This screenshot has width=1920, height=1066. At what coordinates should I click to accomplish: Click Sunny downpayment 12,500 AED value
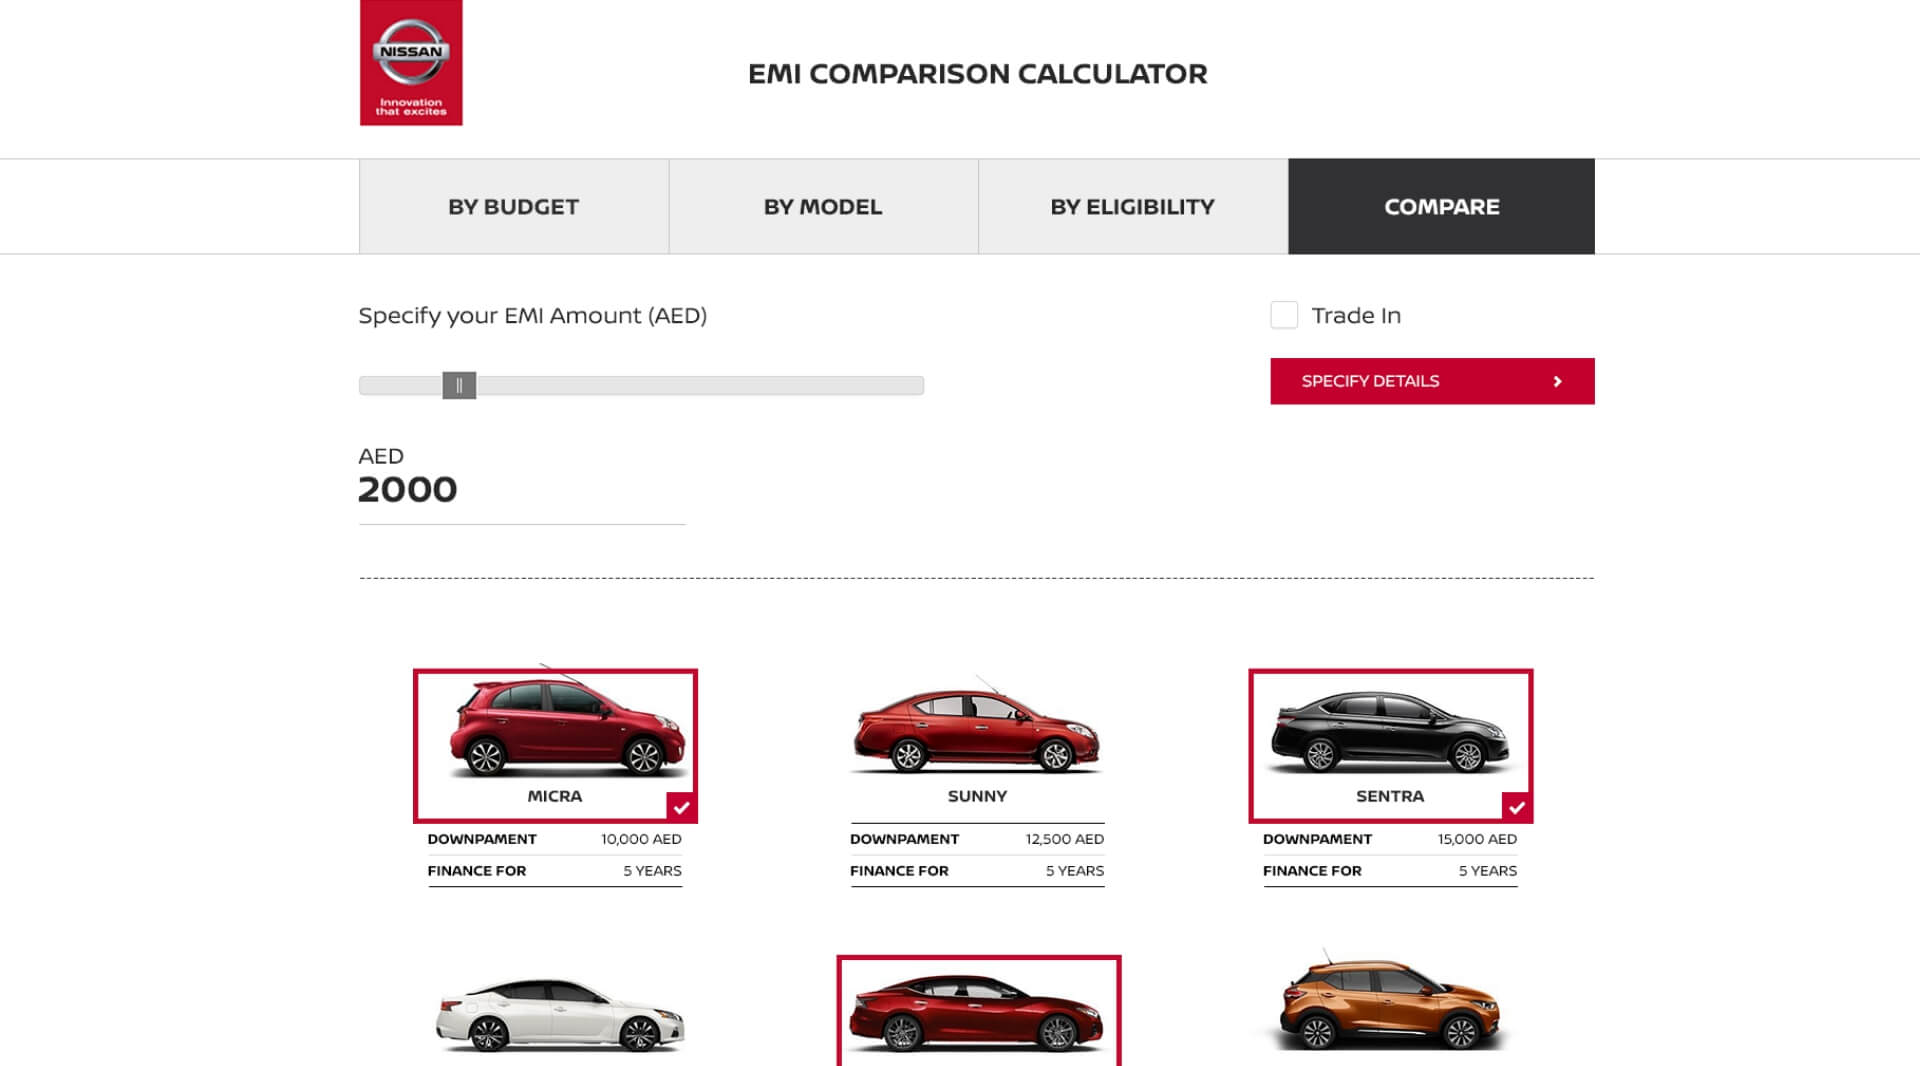point(1064,839)
